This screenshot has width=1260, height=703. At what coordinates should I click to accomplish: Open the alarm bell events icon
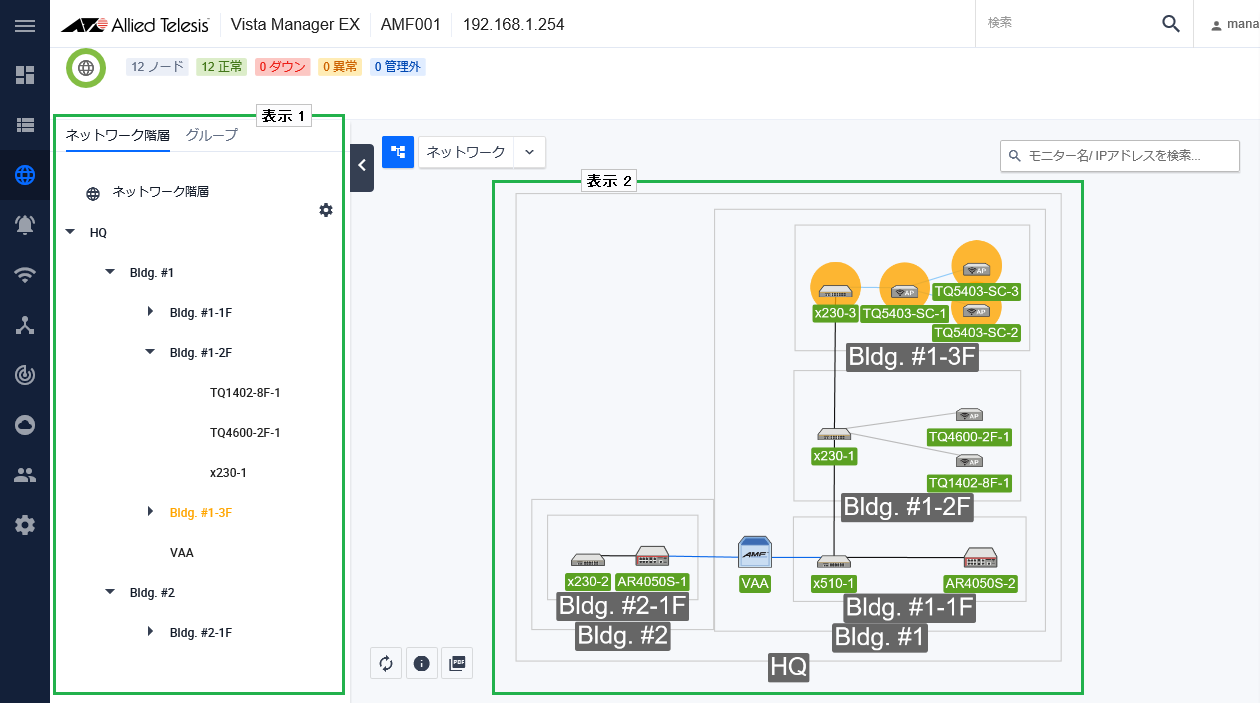(x=25, y=225)
